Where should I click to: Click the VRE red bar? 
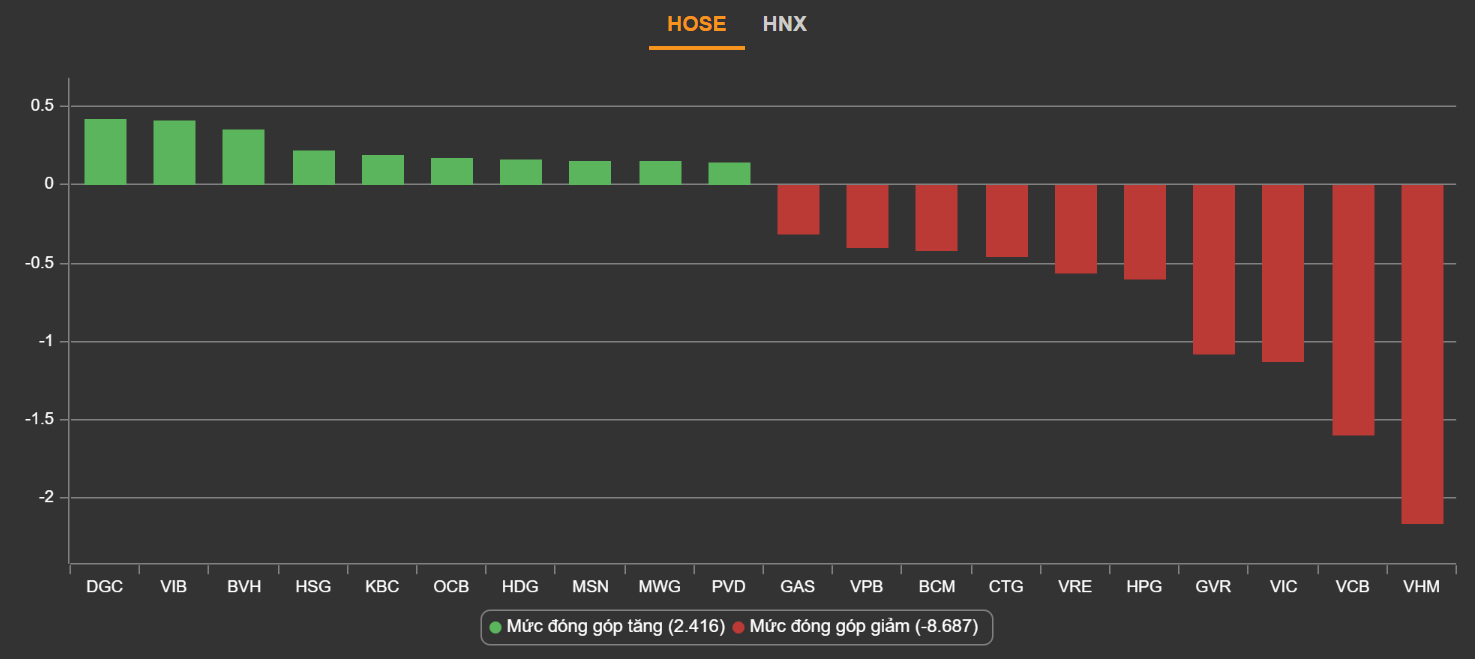point(1075,229)
